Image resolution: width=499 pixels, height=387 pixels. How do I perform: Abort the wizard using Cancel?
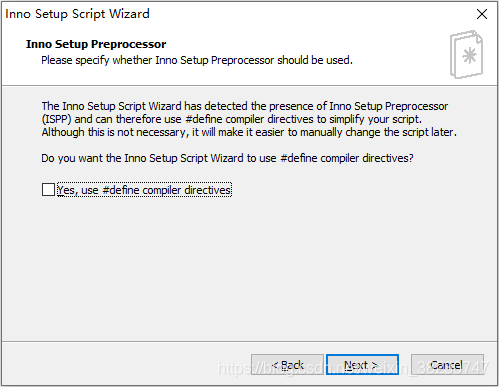point(447,365)
